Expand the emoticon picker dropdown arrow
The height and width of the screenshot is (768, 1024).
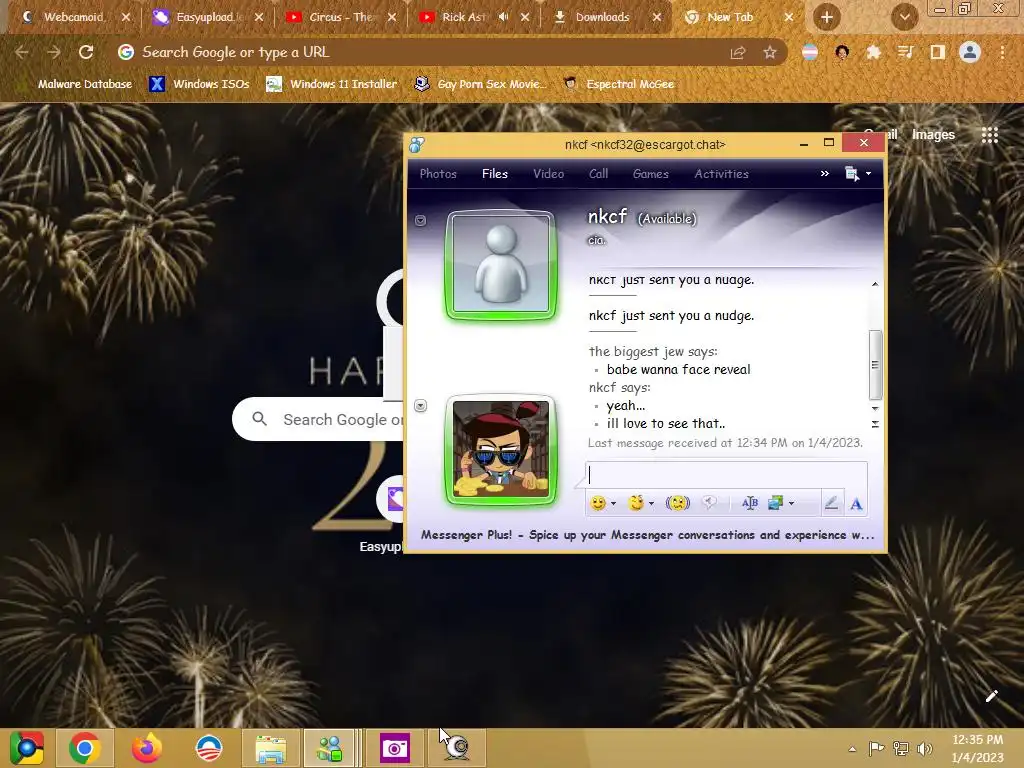click(613, 504)
